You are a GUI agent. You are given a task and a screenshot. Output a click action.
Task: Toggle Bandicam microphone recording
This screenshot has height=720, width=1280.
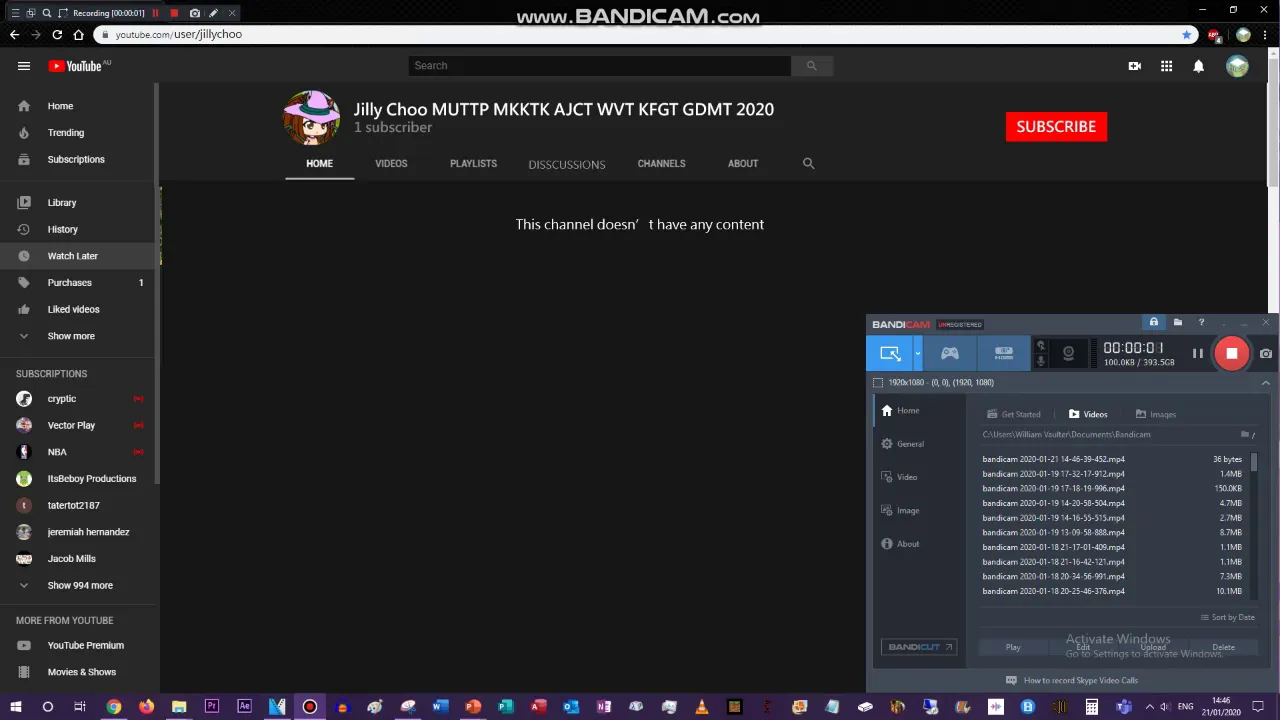tap(1040, 361)
